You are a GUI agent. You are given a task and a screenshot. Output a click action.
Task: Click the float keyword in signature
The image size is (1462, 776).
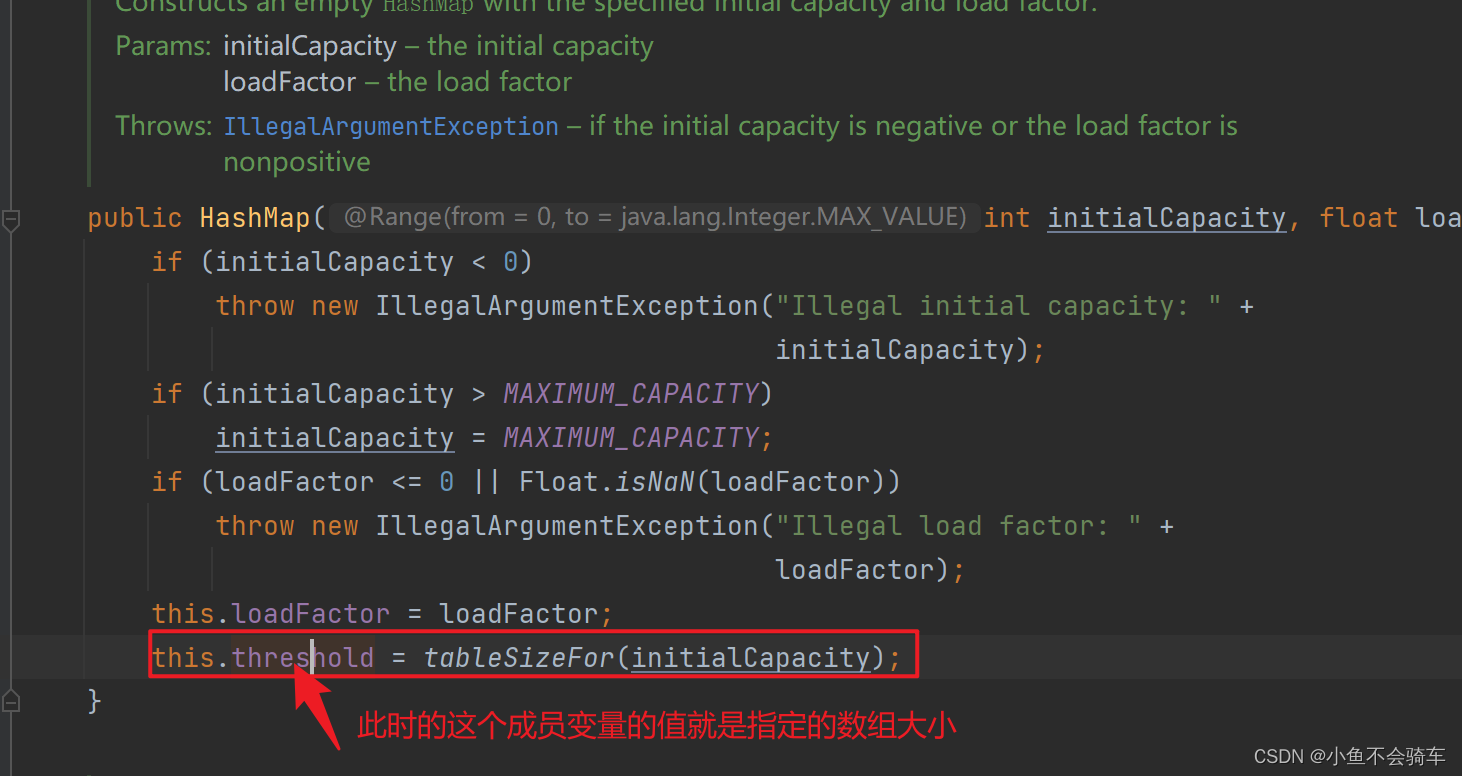[1359, 218]
